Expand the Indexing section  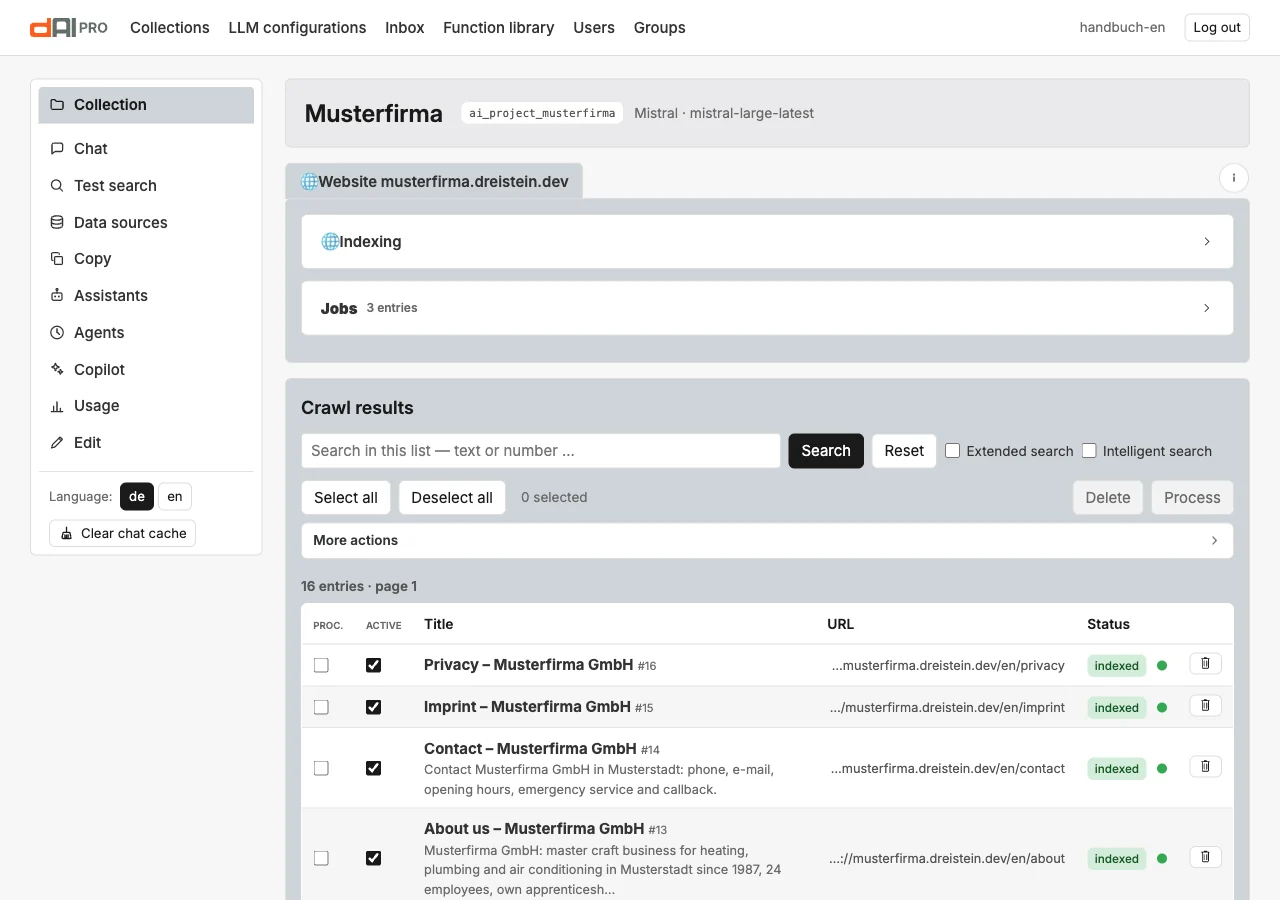click(x=767, y=241)
